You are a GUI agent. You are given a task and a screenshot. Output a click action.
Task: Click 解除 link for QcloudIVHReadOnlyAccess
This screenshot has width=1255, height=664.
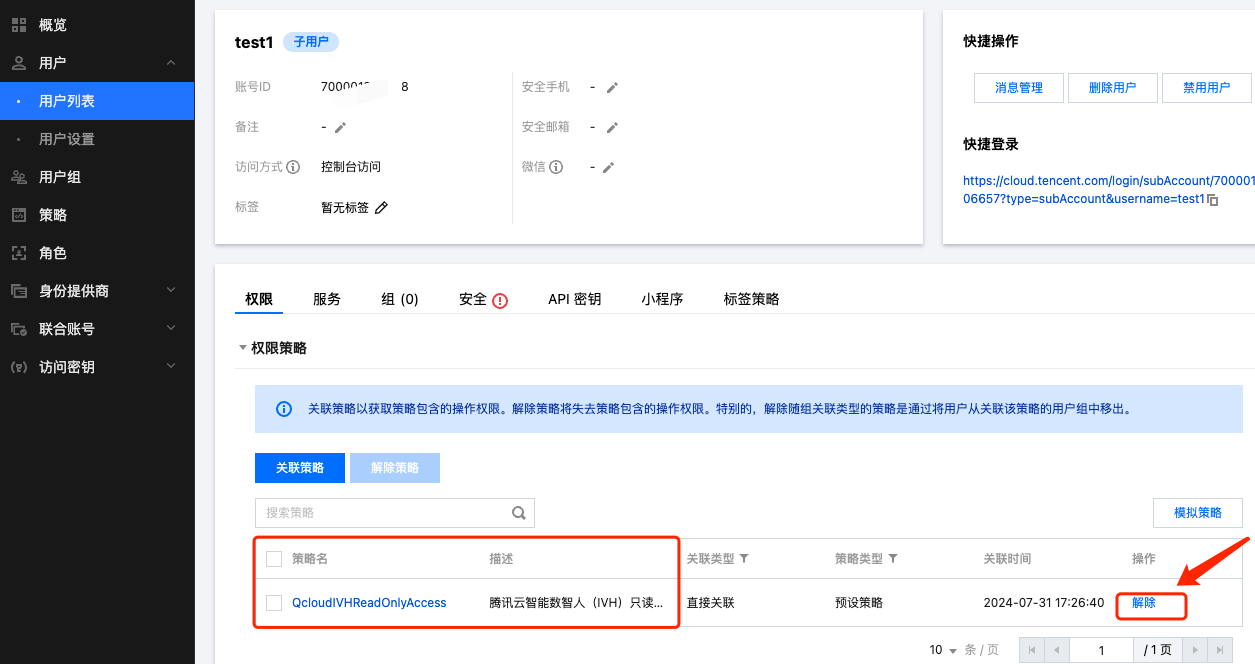click(1144, 603)
